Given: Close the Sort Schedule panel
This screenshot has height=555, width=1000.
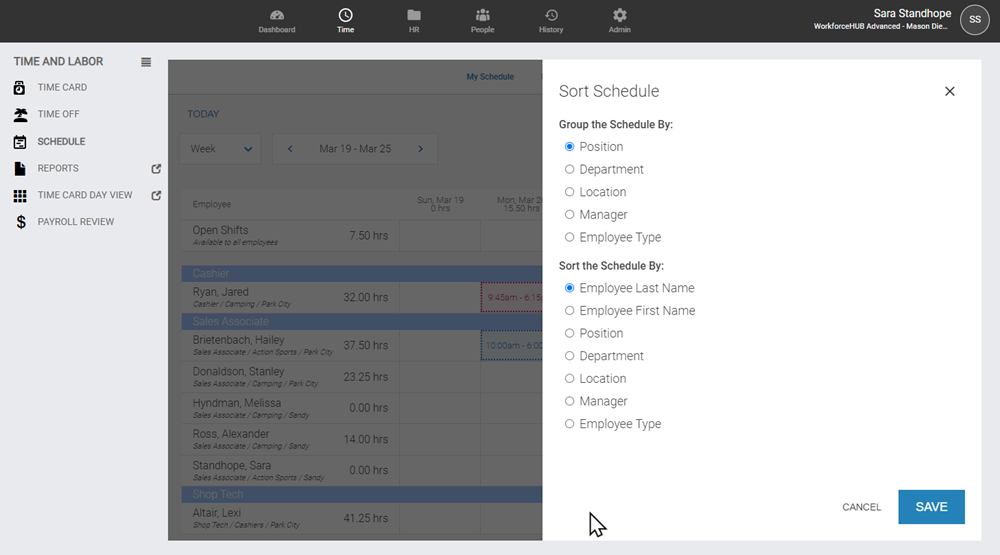Looking at the screenshot, I should coord(950,91).
